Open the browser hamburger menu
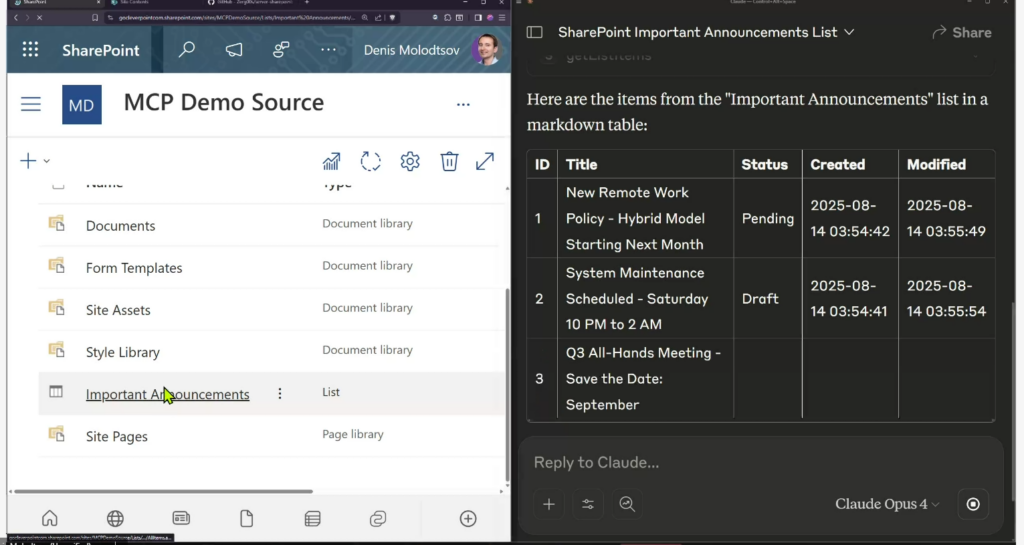This screenshot has height=545, width=1024. click(x=502, y=18)
